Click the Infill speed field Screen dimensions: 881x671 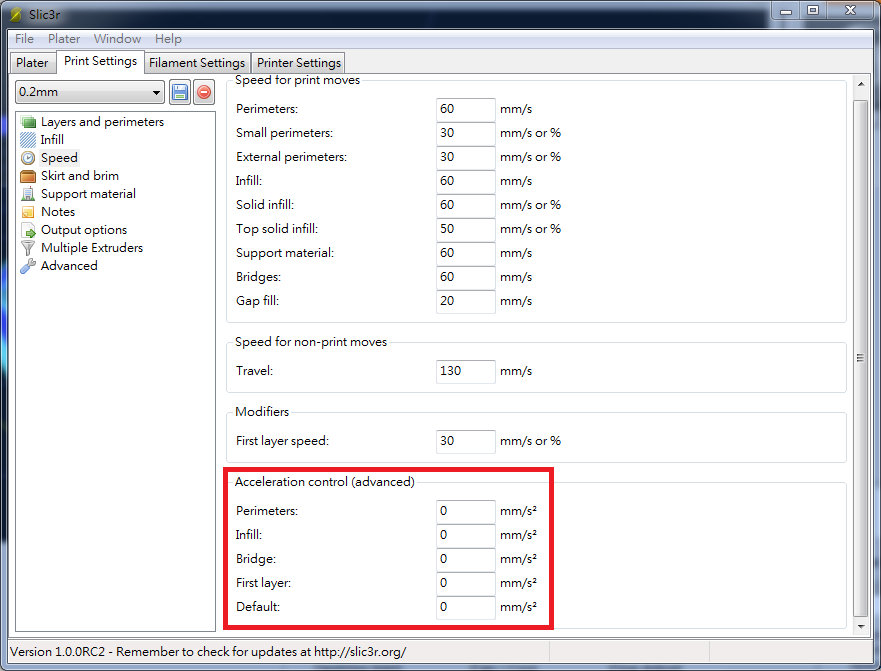coord(465,181)
